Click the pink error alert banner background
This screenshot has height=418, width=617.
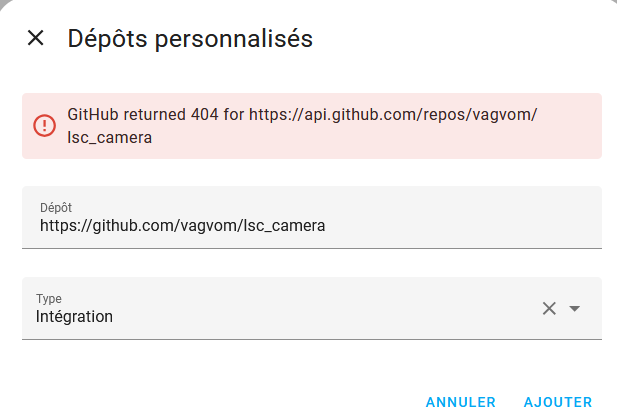click(400, 140)
